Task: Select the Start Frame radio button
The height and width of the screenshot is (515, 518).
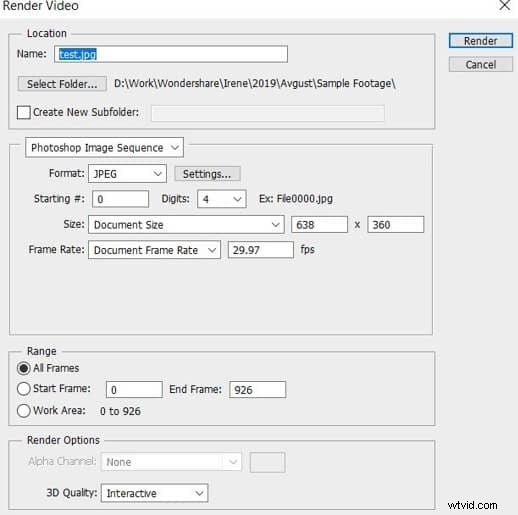Action: [x=24, y=389]
